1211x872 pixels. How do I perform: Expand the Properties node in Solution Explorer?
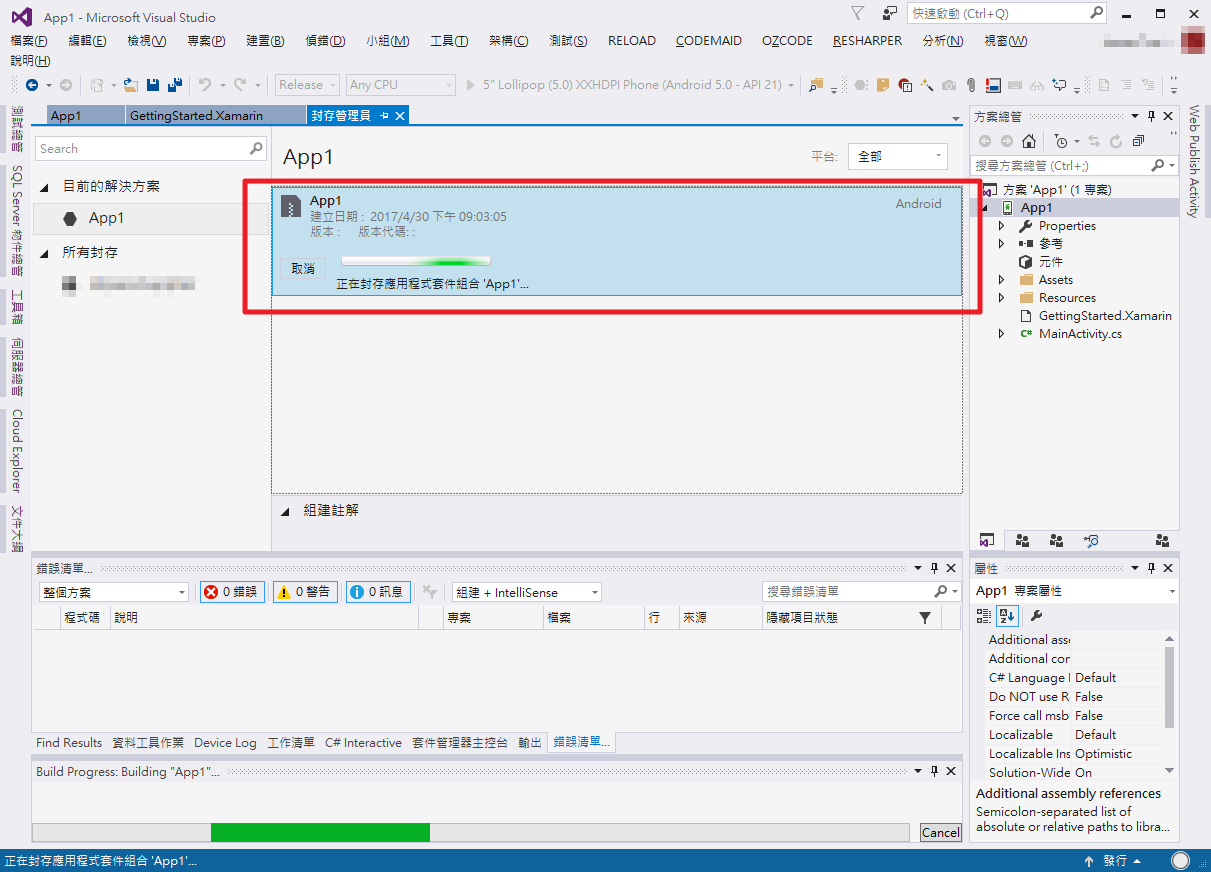coord(1001,226)
